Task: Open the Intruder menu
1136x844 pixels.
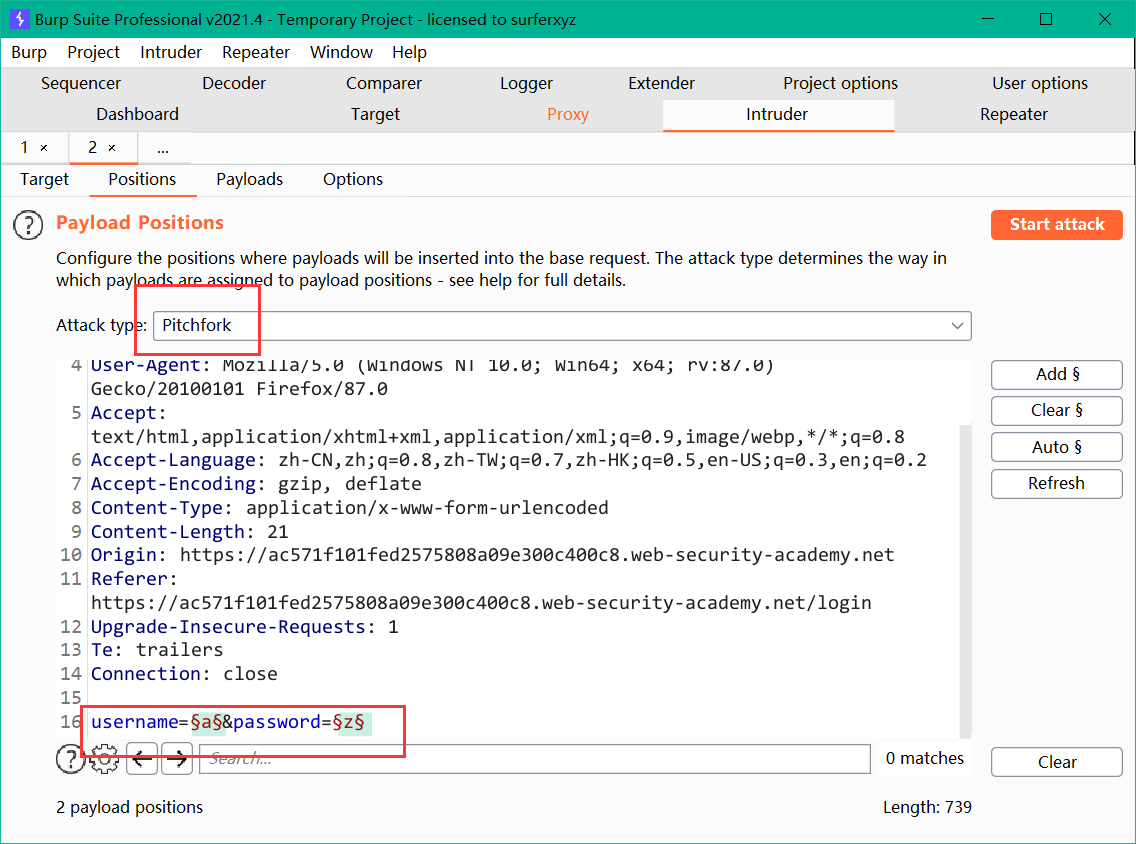Action: (x=171, y=52)
